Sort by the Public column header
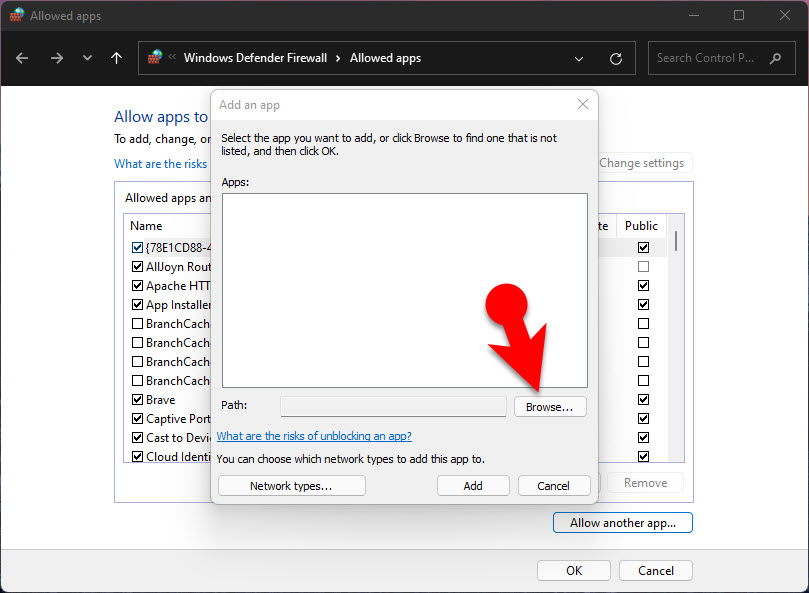 (x=641, y=226)
